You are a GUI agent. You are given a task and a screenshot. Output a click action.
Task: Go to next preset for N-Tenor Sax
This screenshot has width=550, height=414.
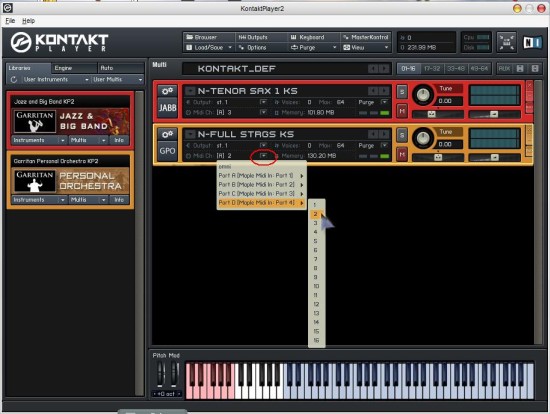pyautogui.click(x=384, y=91)
